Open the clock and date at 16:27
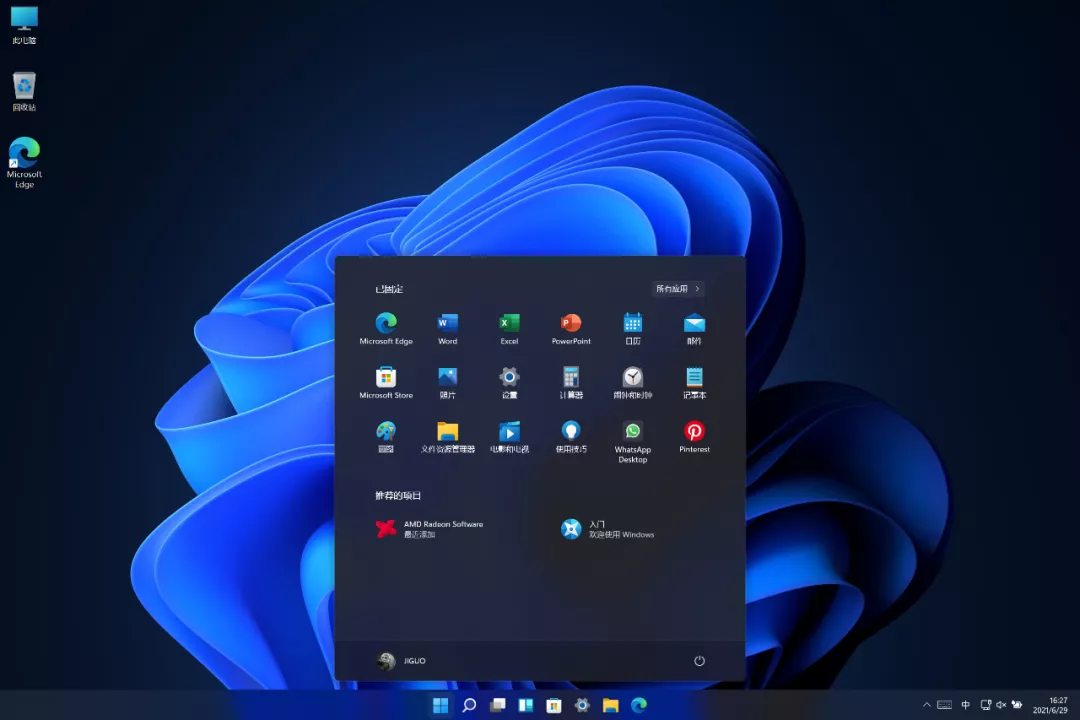 coord(1050,705)
